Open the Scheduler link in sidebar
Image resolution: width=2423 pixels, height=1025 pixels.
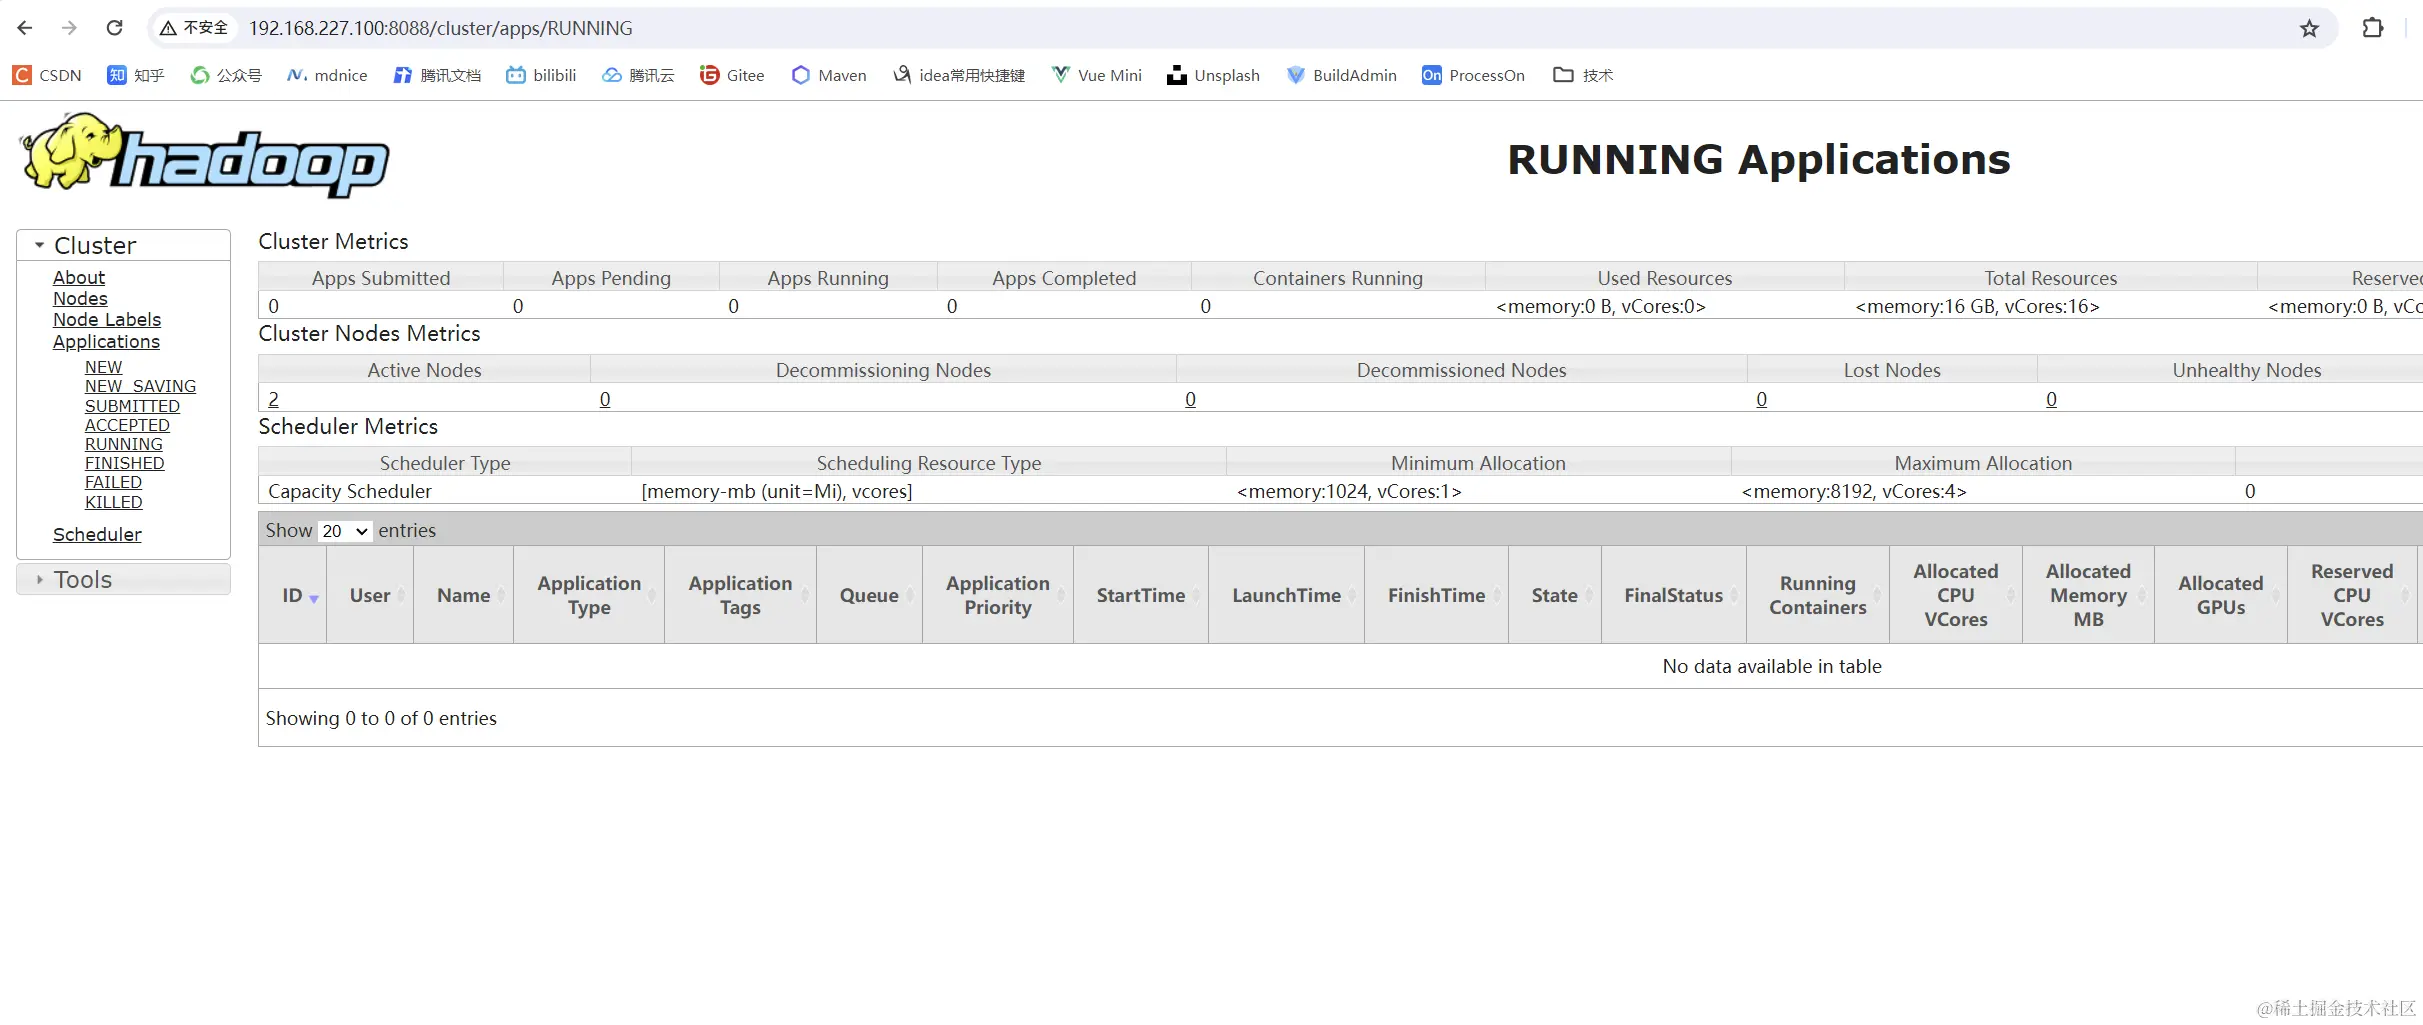[x=97, y=534]
